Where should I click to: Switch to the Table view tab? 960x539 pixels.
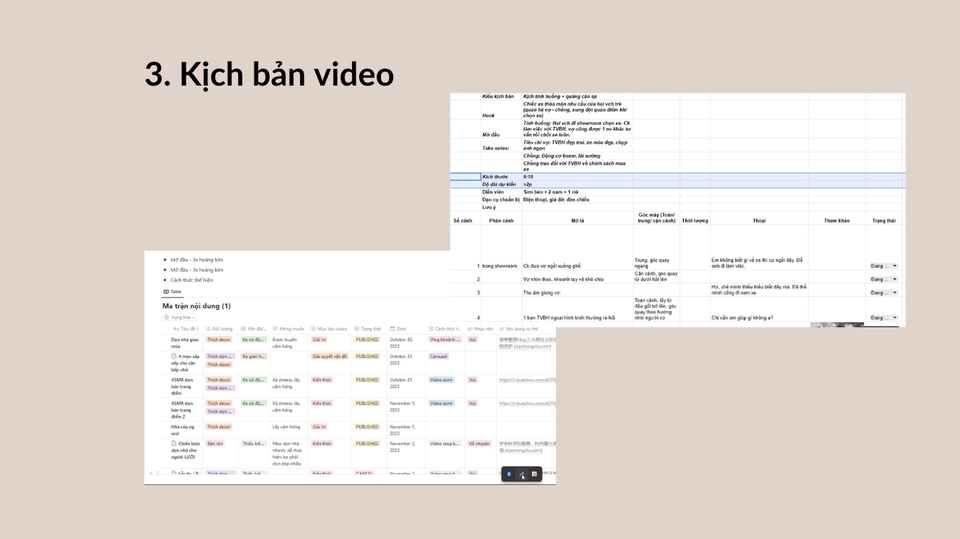point(172,291)
